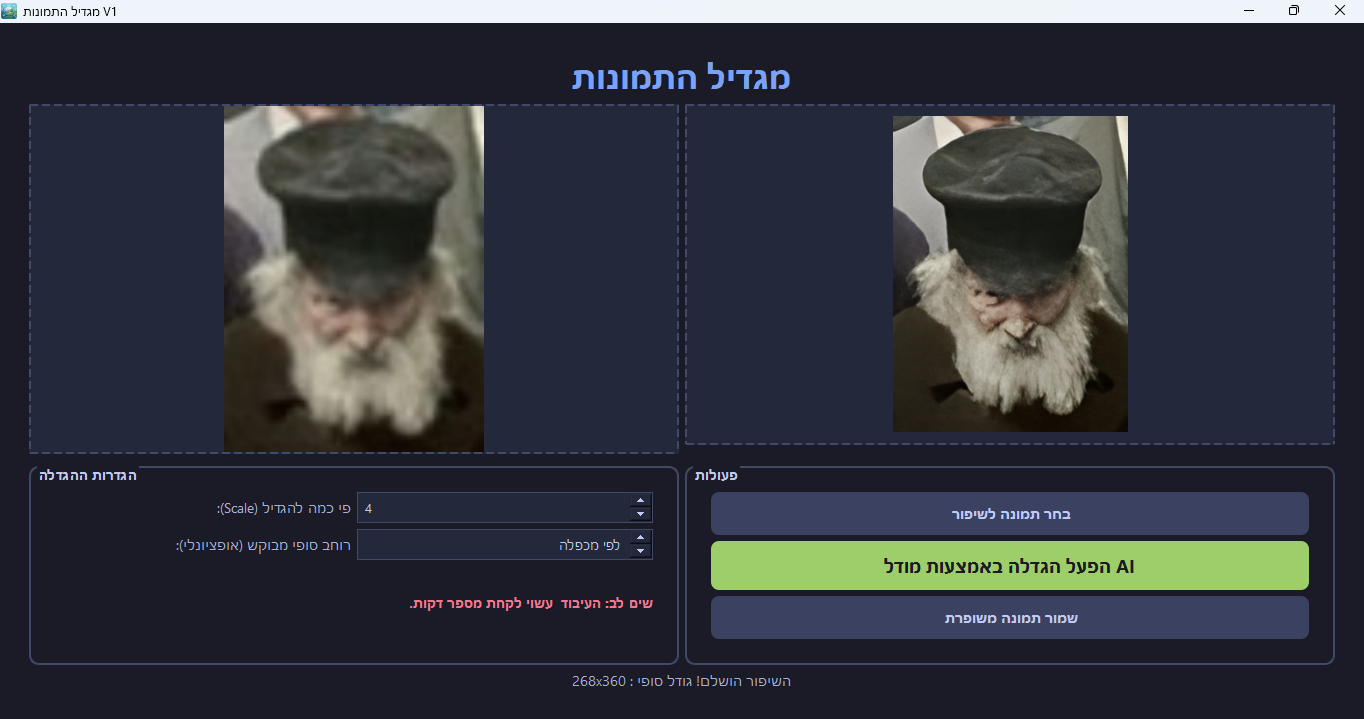
Task: Click the red processing-time warning note
Action: [531, 603]
